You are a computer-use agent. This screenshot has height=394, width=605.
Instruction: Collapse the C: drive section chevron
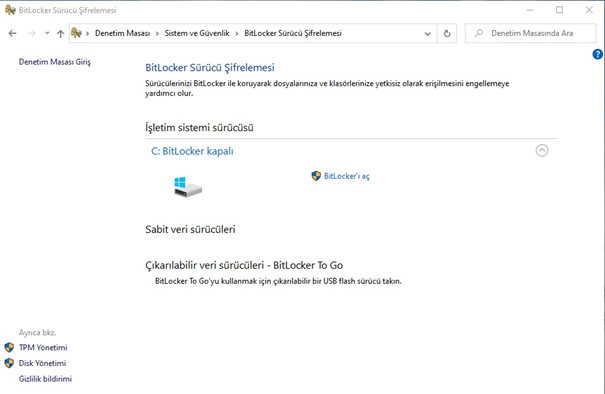542,150
